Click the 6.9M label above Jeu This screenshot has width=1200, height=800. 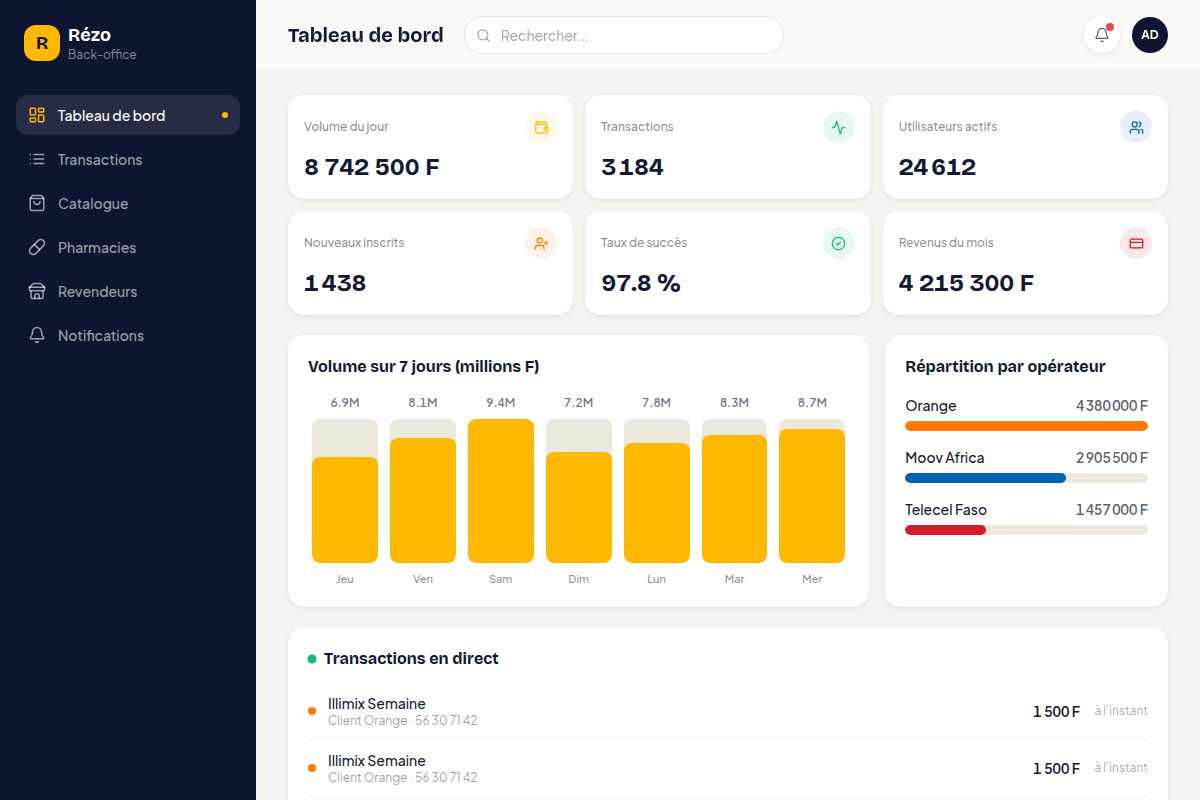[345, 403]
